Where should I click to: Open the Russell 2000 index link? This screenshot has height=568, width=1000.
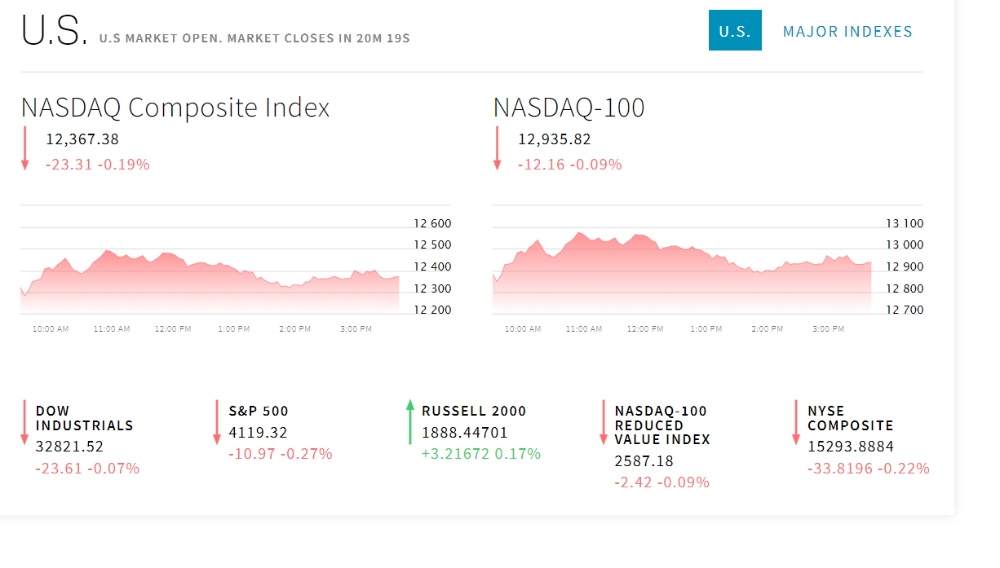[474, 411]
